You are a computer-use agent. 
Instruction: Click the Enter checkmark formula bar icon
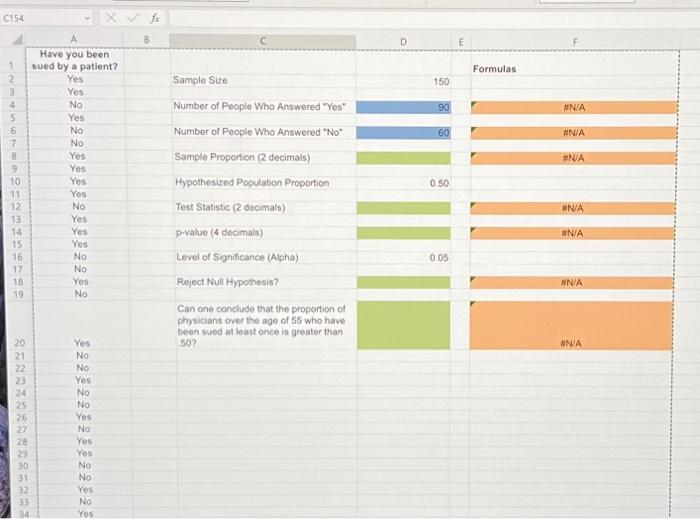tap(133, 18)
